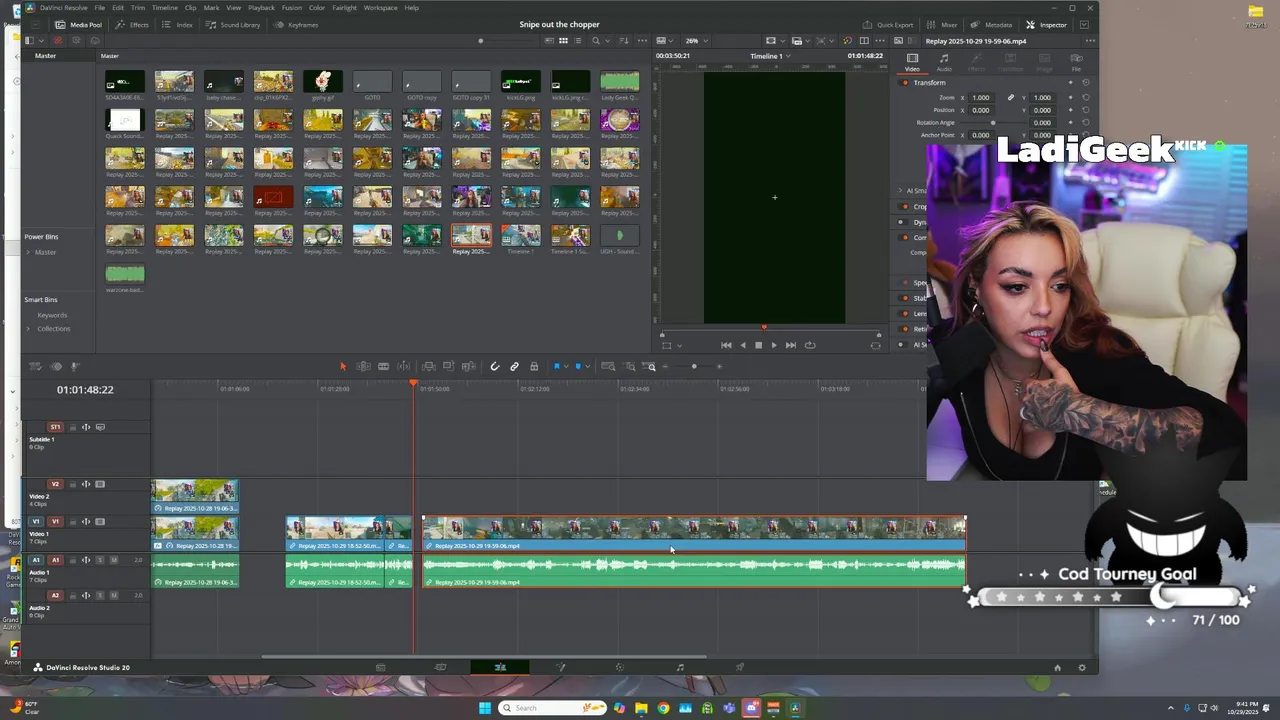Image resolution: width=1280 pixels, height=720 pixels.
Task: Click the stop button in viewer
Action: 758,345
